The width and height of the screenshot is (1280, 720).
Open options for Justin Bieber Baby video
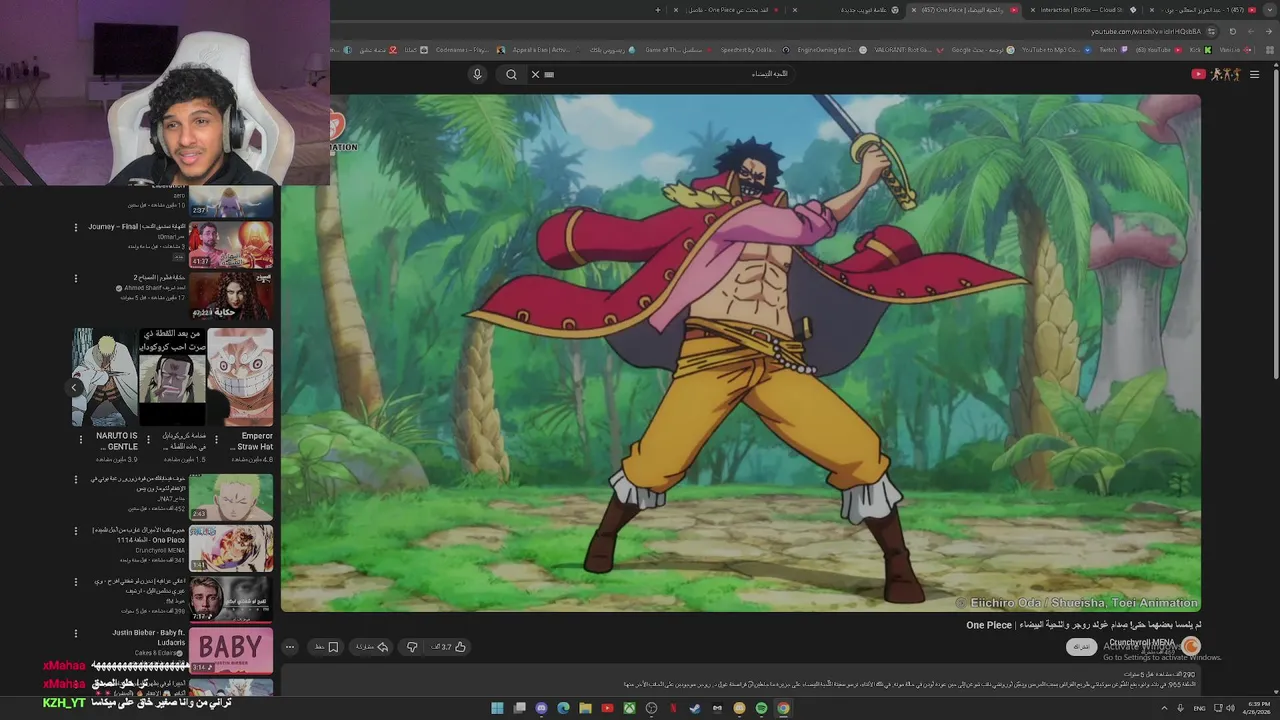click(75, 633)
